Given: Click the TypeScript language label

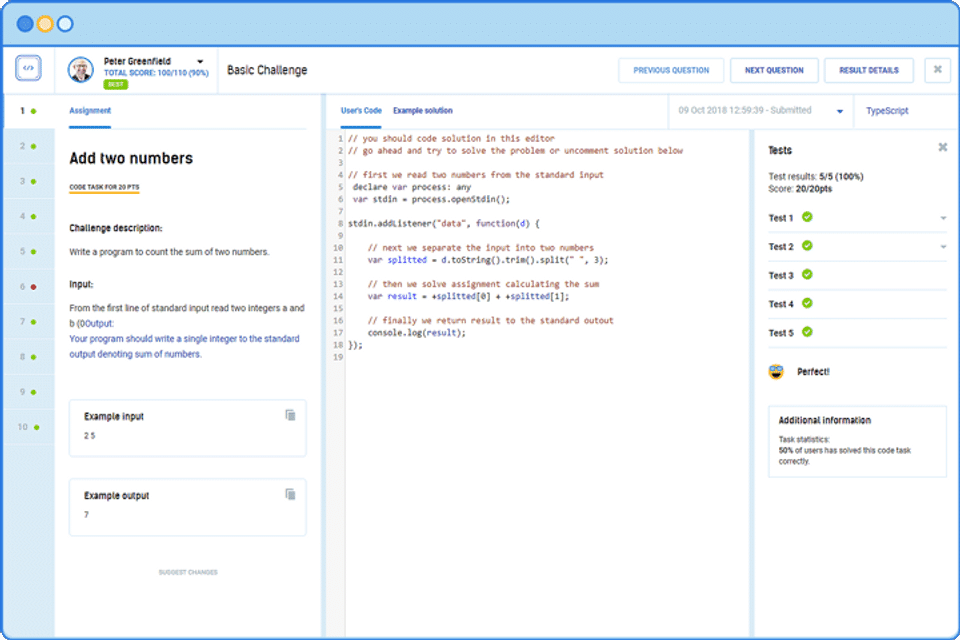Looking at the screenshot, I should pyautogui.click(x=887, y=111).
